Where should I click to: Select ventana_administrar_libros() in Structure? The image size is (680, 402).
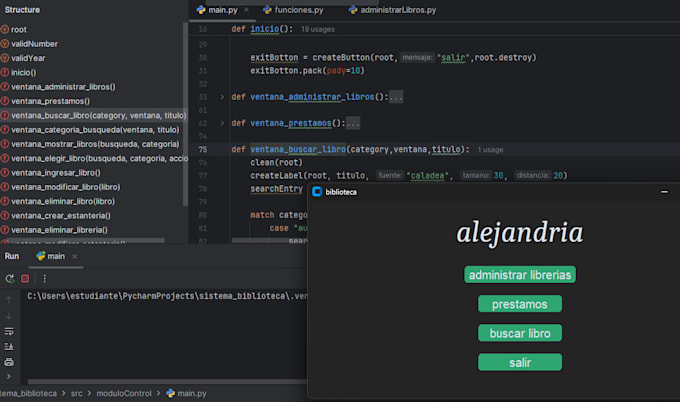point(63,87)
